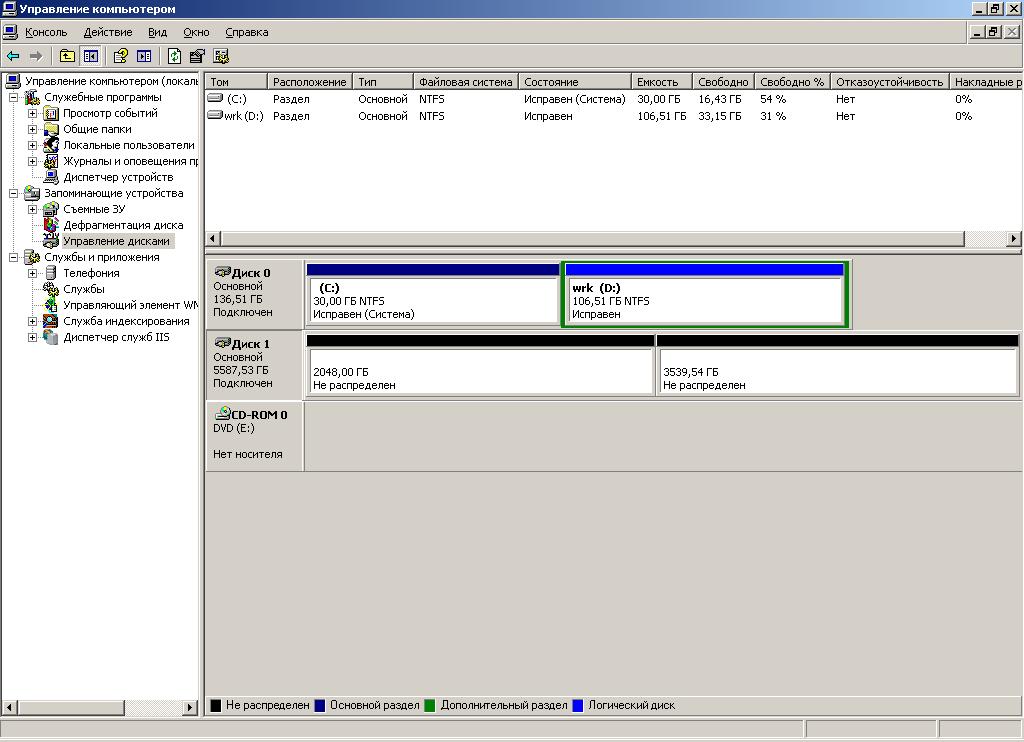Click the Диск 0 disk label

251,273
